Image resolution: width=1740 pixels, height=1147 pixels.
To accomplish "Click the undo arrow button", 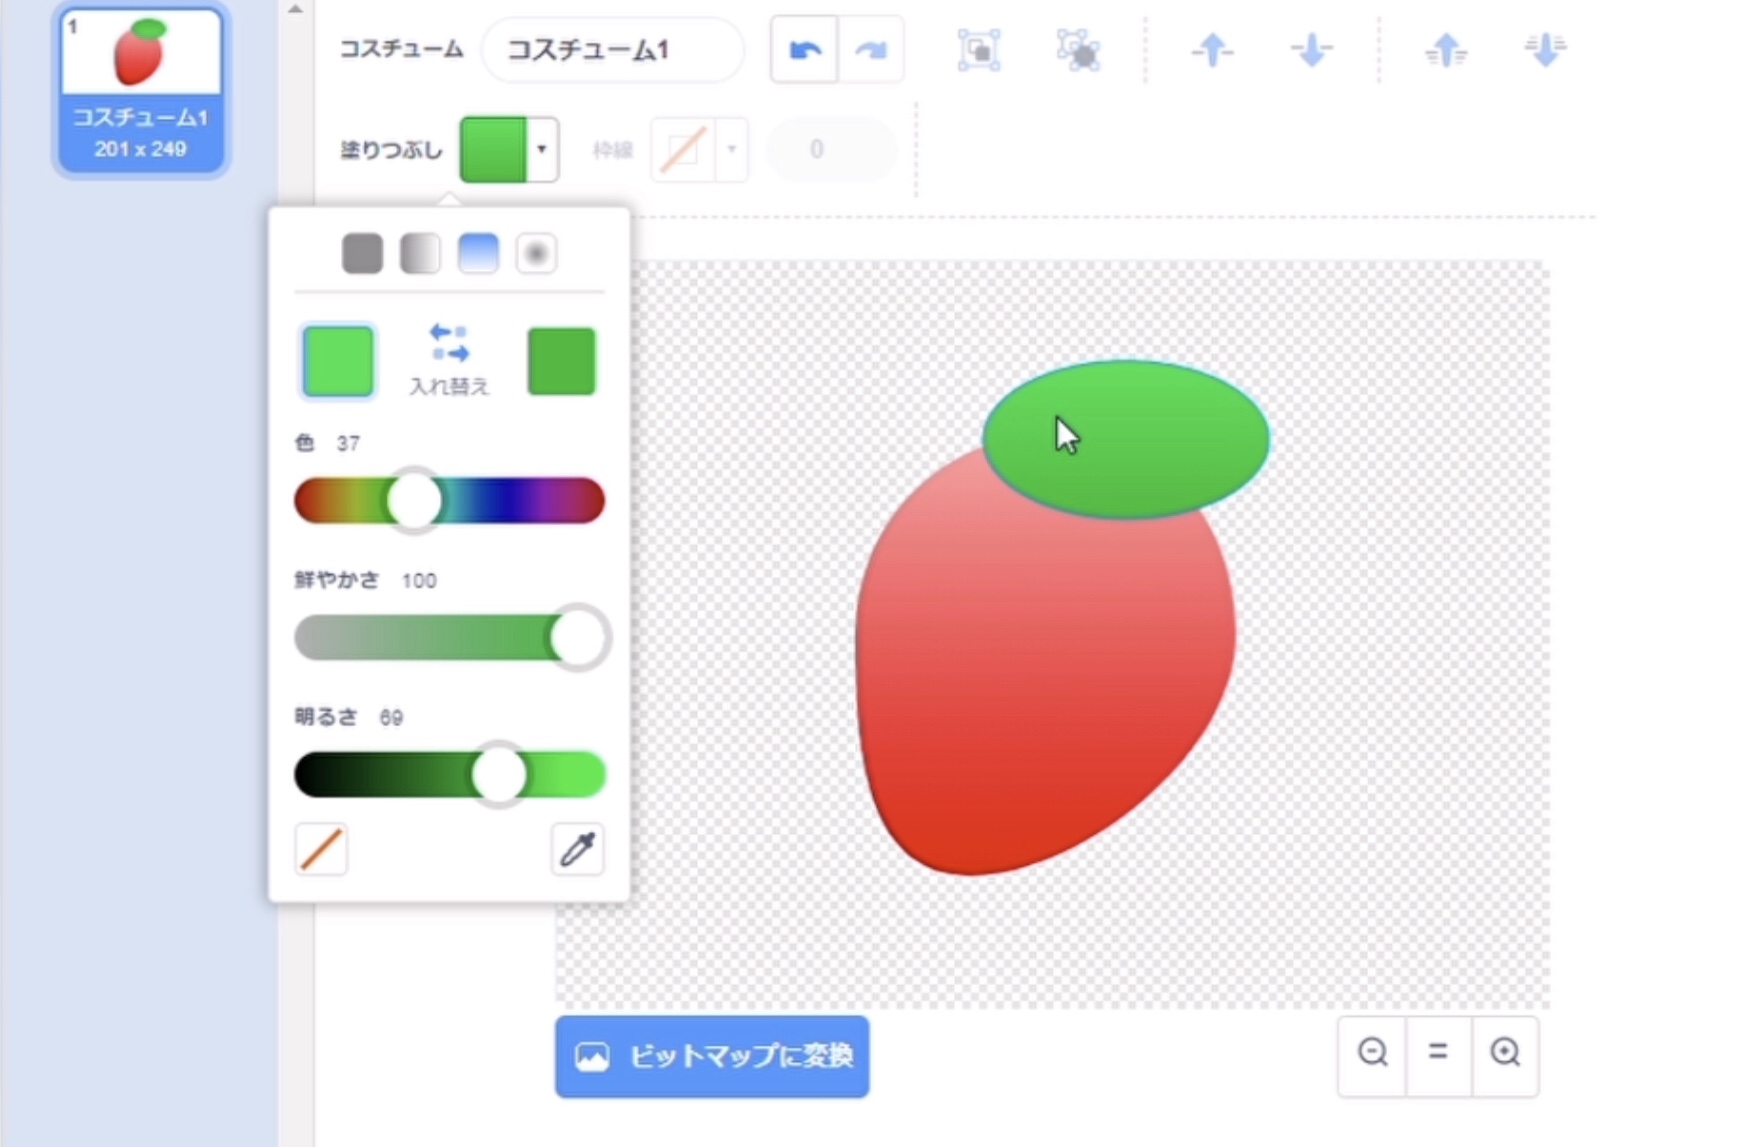I will click(x=804, y=49).
